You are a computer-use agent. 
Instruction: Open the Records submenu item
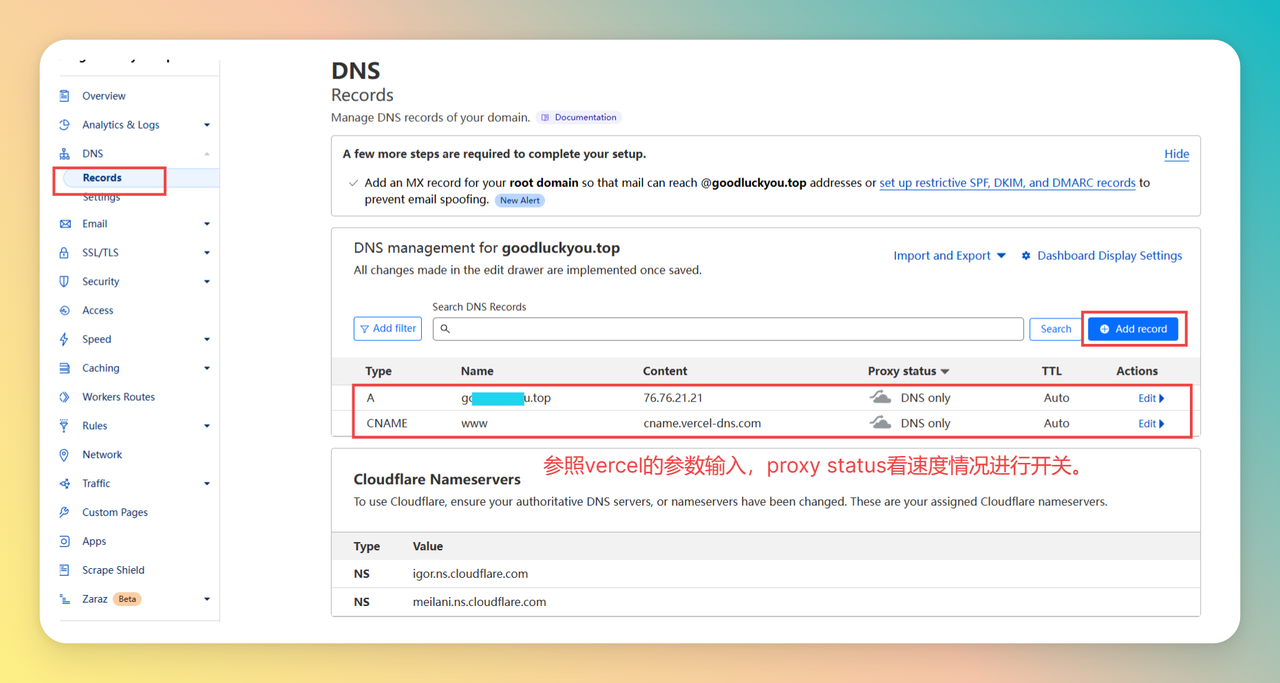[102, 178]
